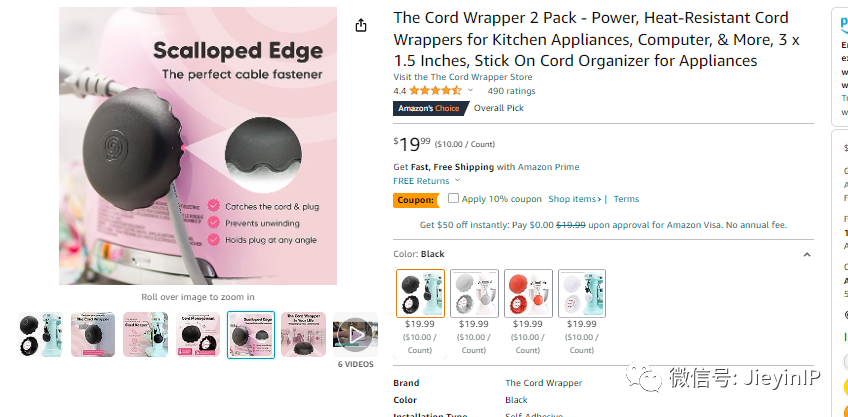The width and height of the screenshot is (848, 417).
Task: Play the product videos thumbnail
Action: 355,335
